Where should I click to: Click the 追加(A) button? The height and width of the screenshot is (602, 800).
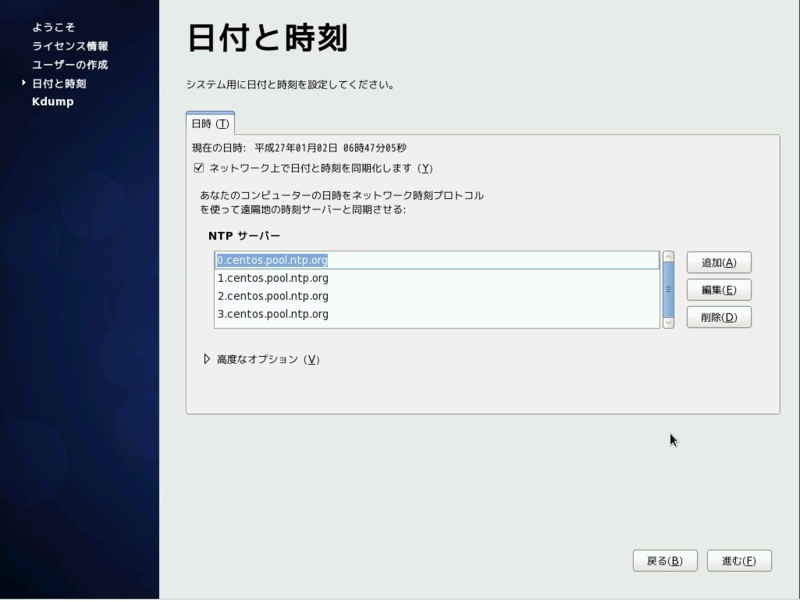pos(719,262)
